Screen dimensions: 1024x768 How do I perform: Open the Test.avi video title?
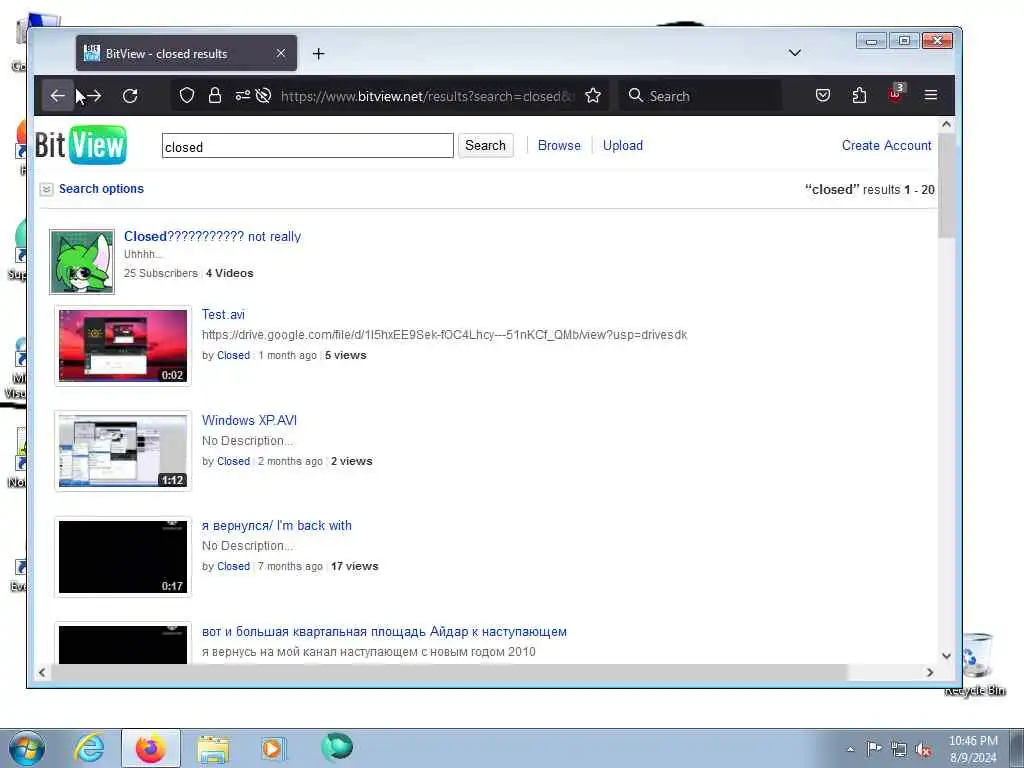(223, 314)
